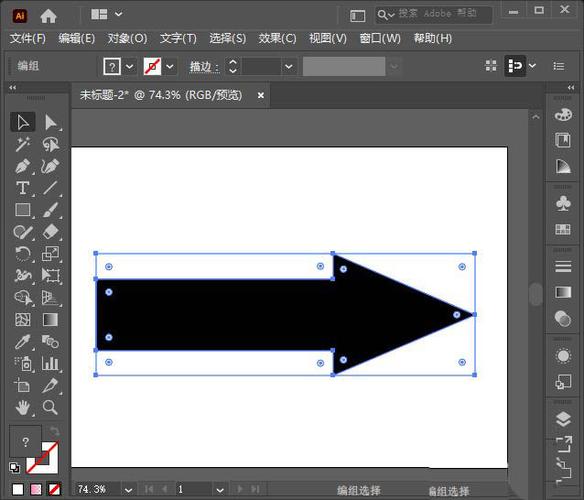This screenshot has width=584, height=500.
Task: Close the 未标题-2 document tab
Action: (261, 96)
